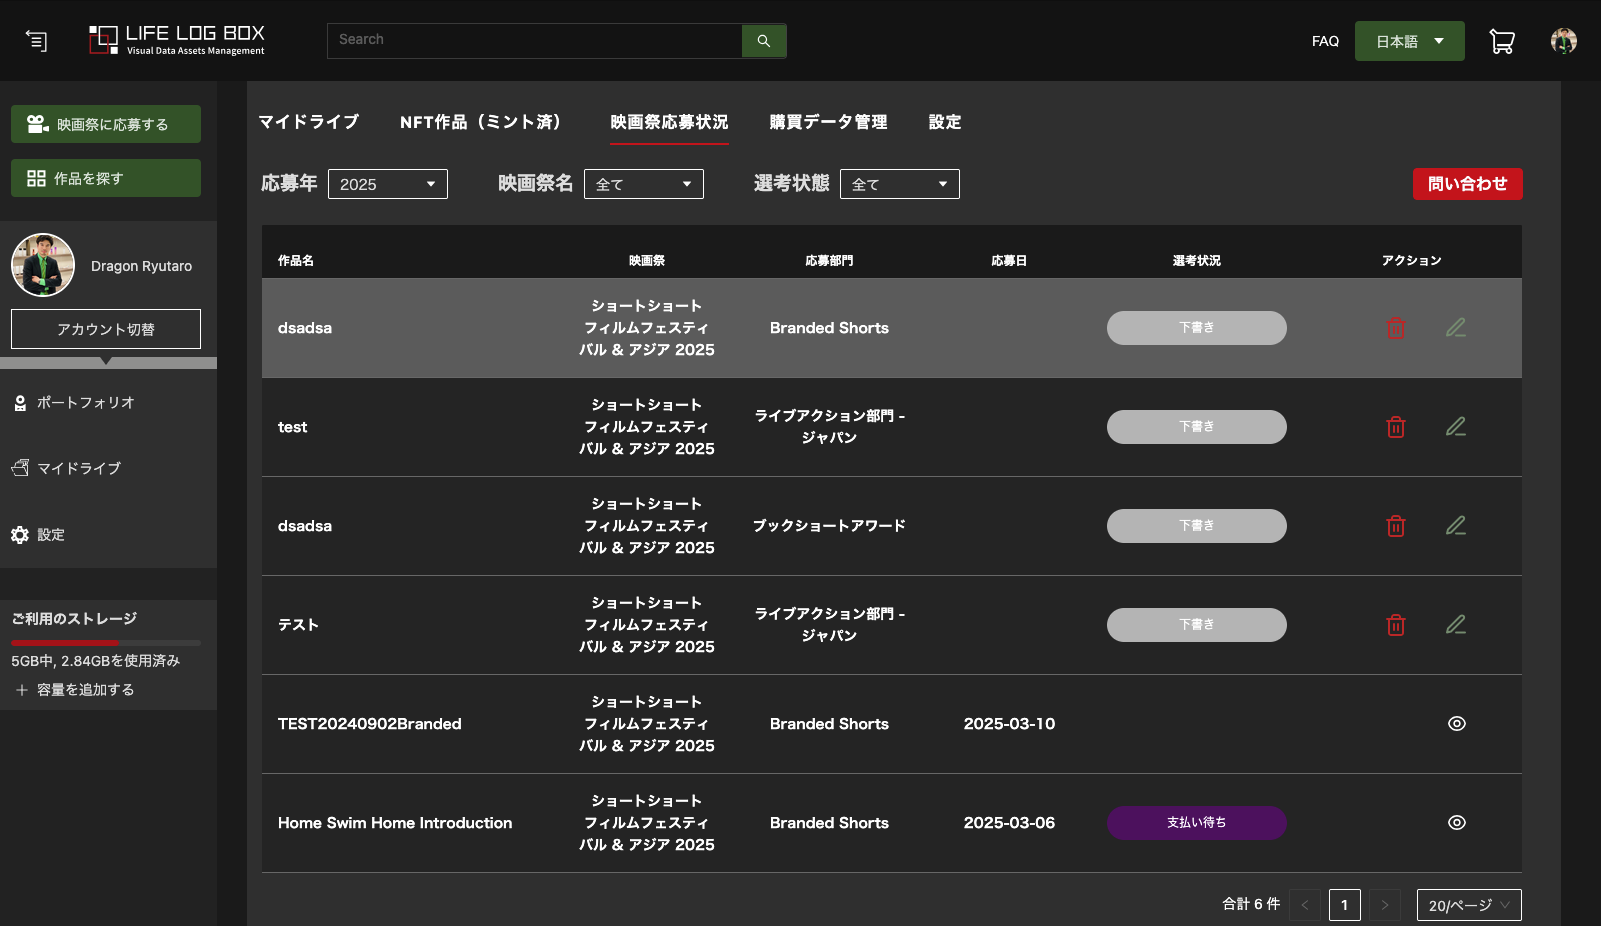Click the 2025-03-10 date cell
This screenshot has width=1601, height=926.
(x=1009, y=724)
